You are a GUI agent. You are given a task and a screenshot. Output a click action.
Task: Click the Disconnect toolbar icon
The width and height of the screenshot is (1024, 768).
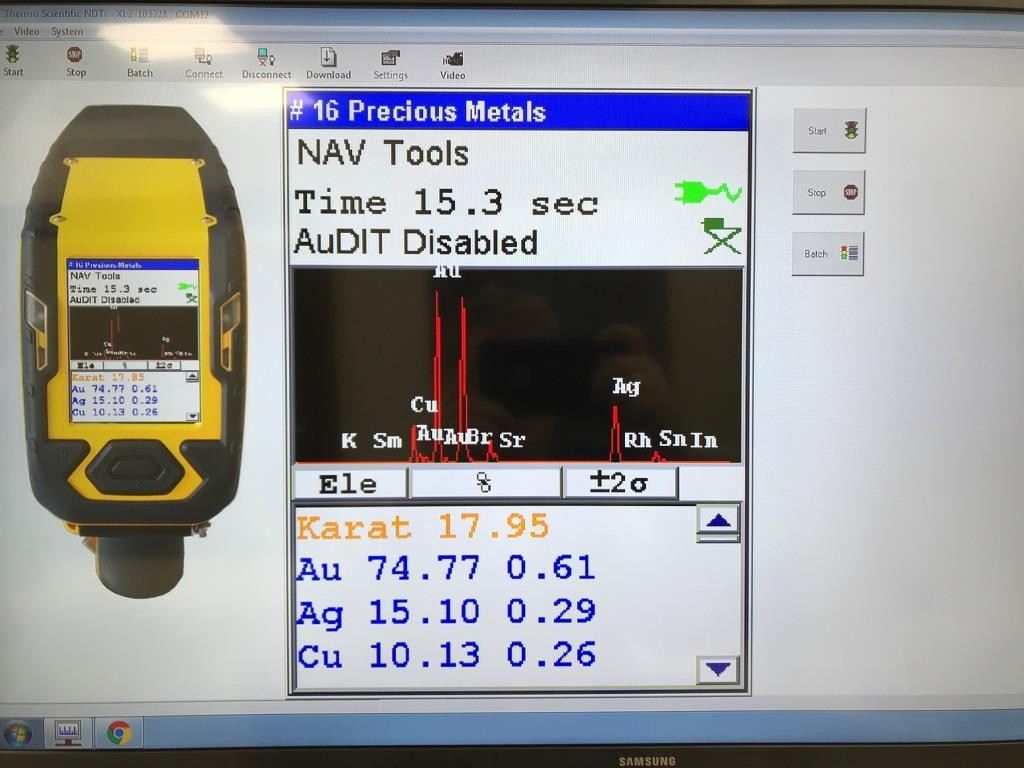(266, 64)
